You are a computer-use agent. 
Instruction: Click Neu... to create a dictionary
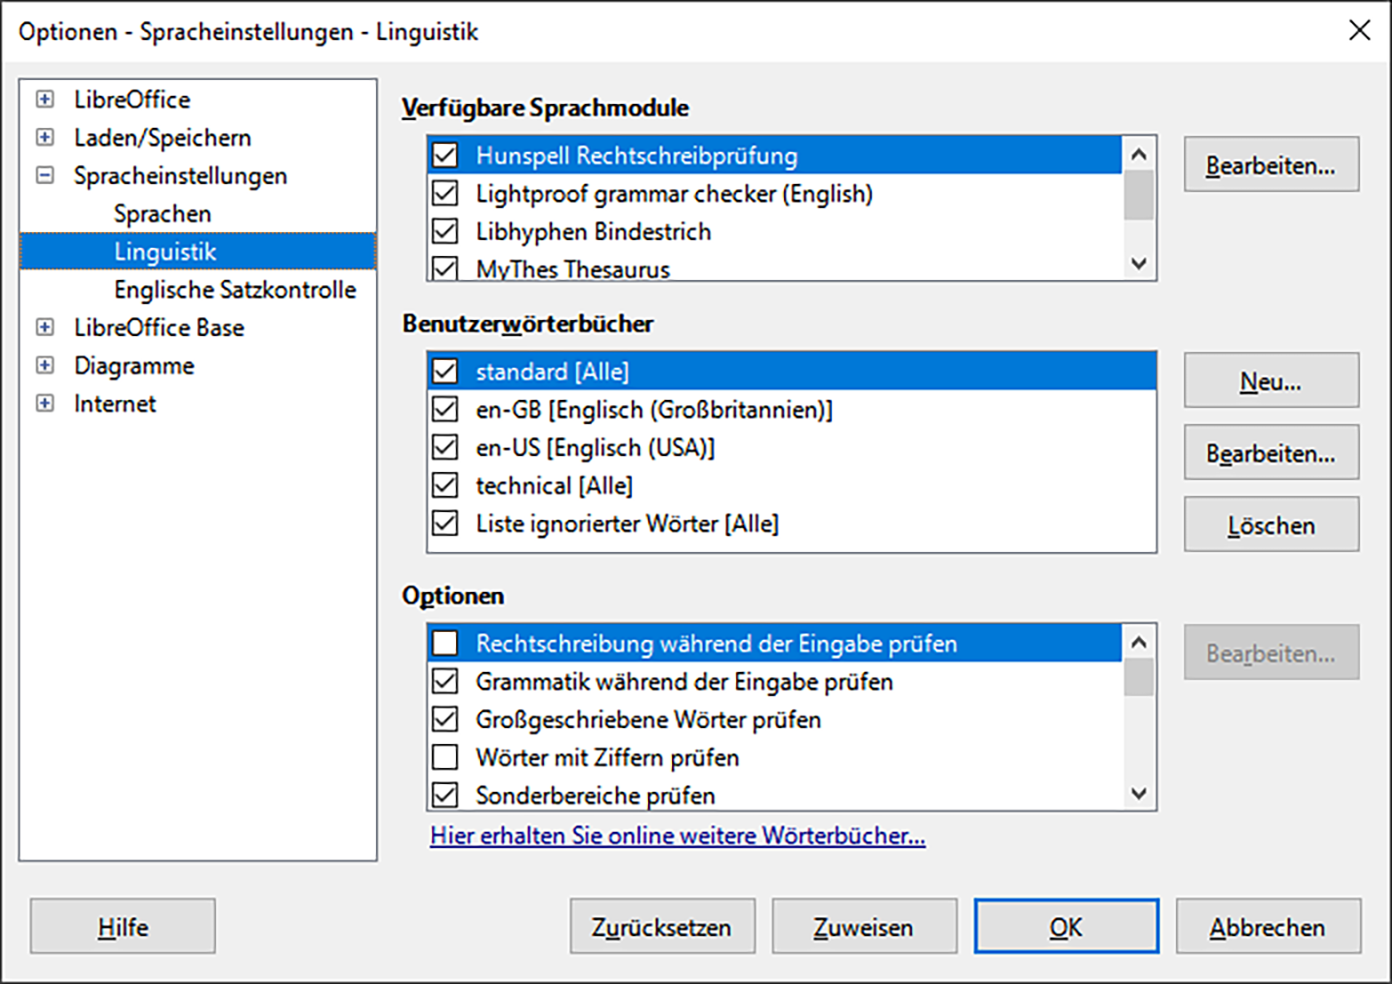1270,381
